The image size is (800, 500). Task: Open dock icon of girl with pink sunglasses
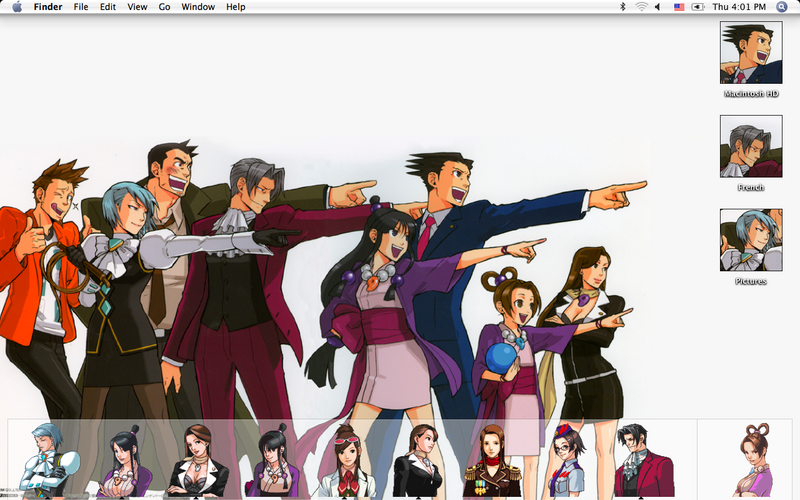pos(345,461)
